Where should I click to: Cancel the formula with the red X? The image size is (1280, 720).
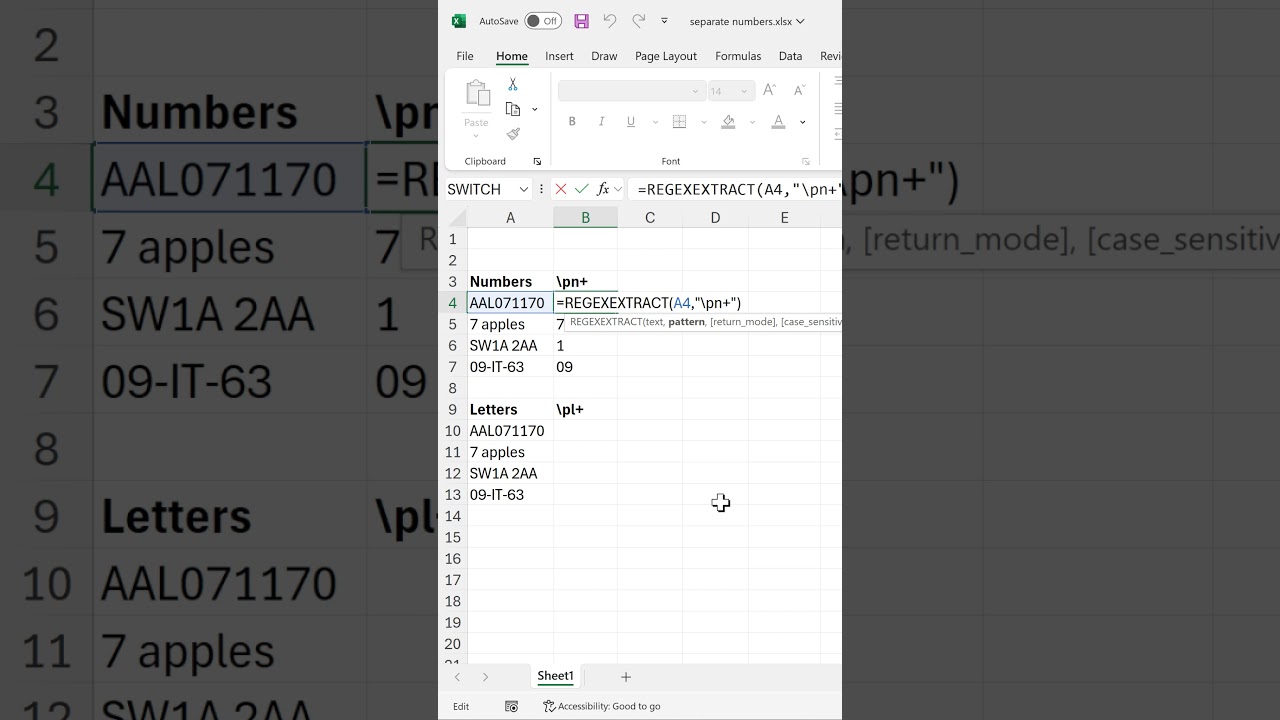coord(560,189)
